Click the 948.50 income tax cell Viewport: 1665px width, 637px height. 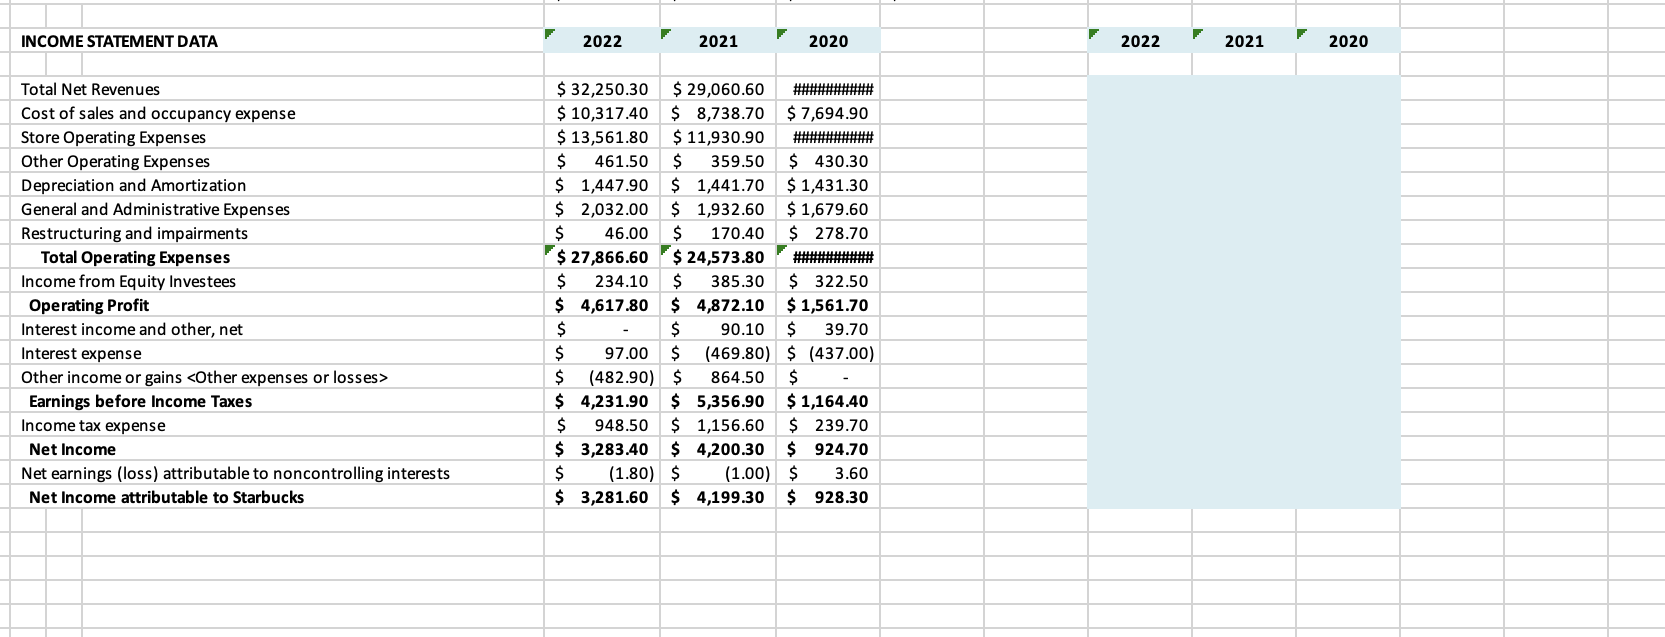[x=602, y=425]
